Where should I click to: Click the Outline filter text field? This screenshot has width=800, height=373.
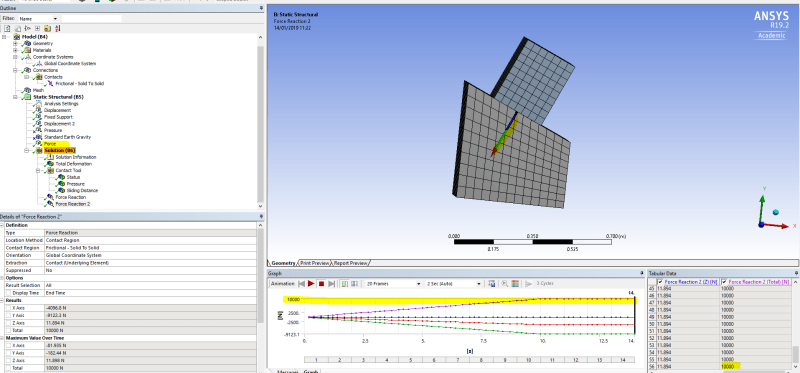92,18
